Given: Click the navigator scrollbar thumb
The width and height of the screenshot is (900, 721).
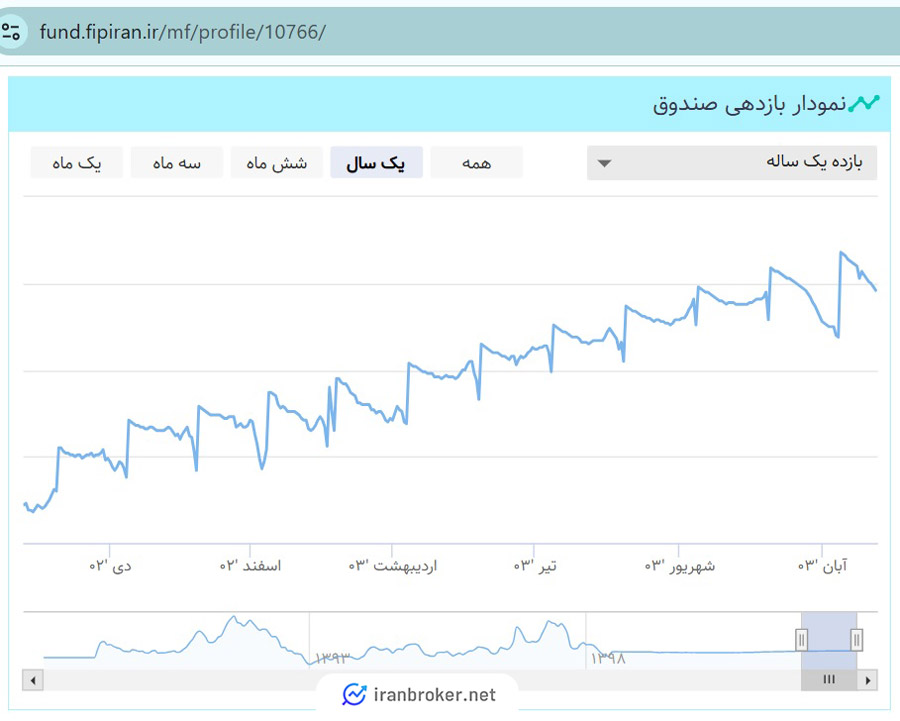Looking at the screenshot, I should 829,680.
